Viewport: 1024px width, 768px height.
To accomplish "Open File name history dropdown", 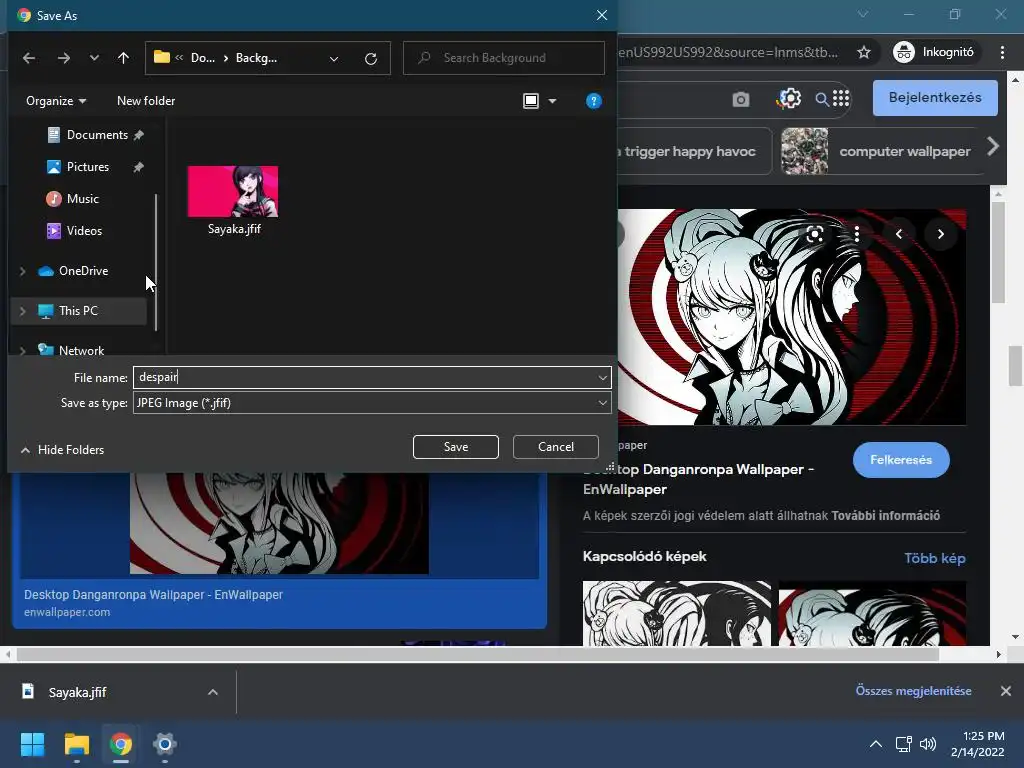I will pyautogui.click(x=602, y=377).
